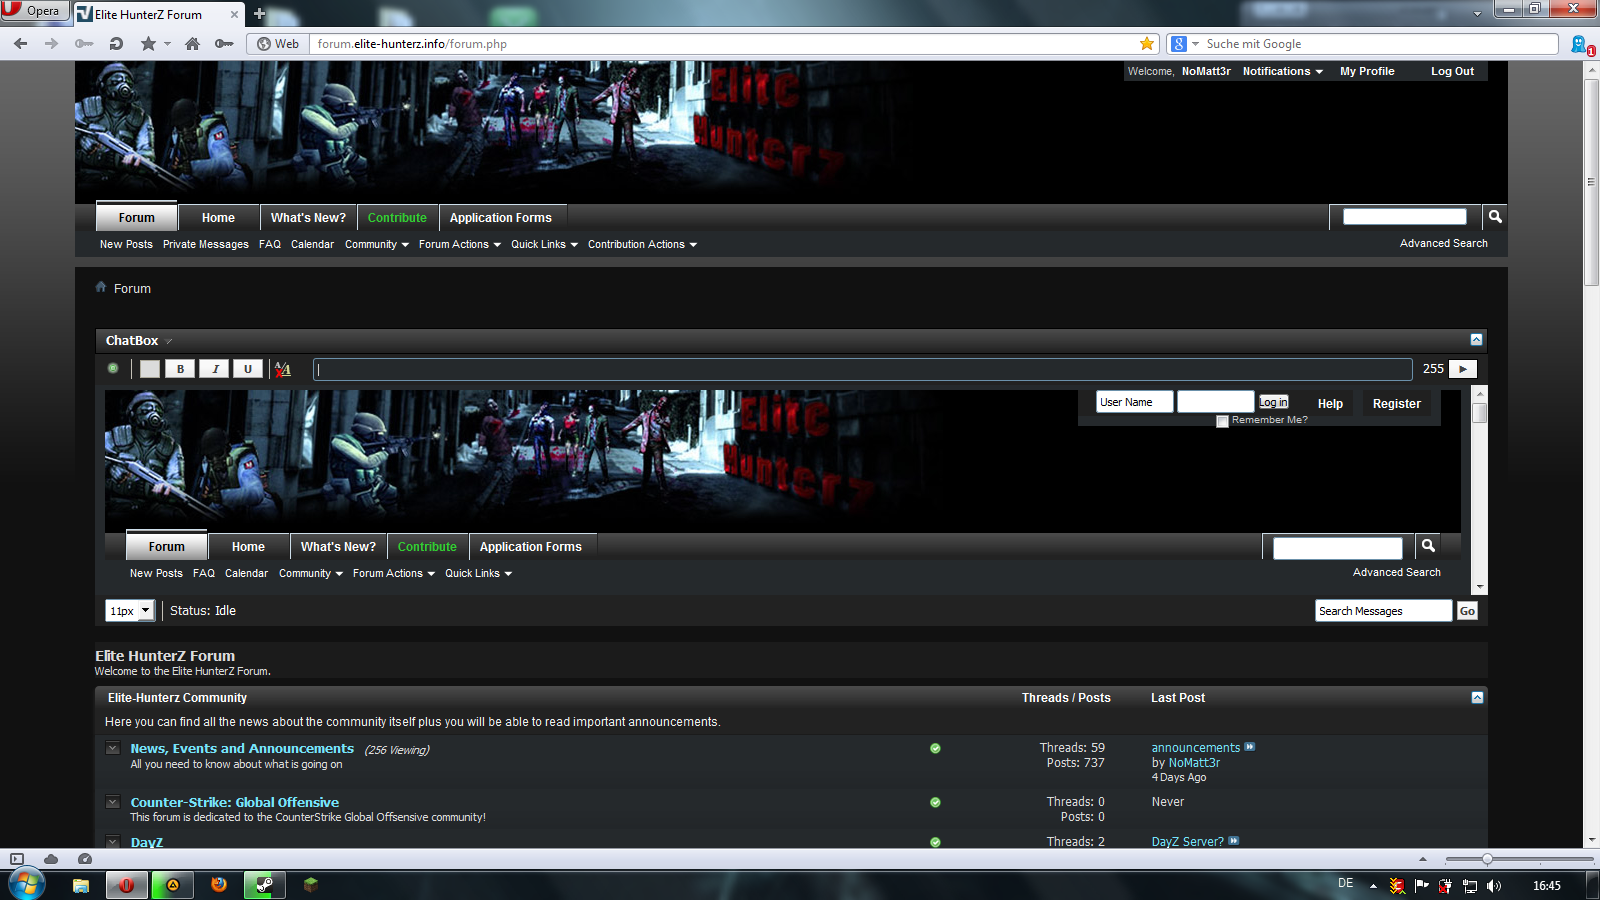Click the Log Out link
This screenshot has width=1600, height=900.
(x=1452, y=71)
